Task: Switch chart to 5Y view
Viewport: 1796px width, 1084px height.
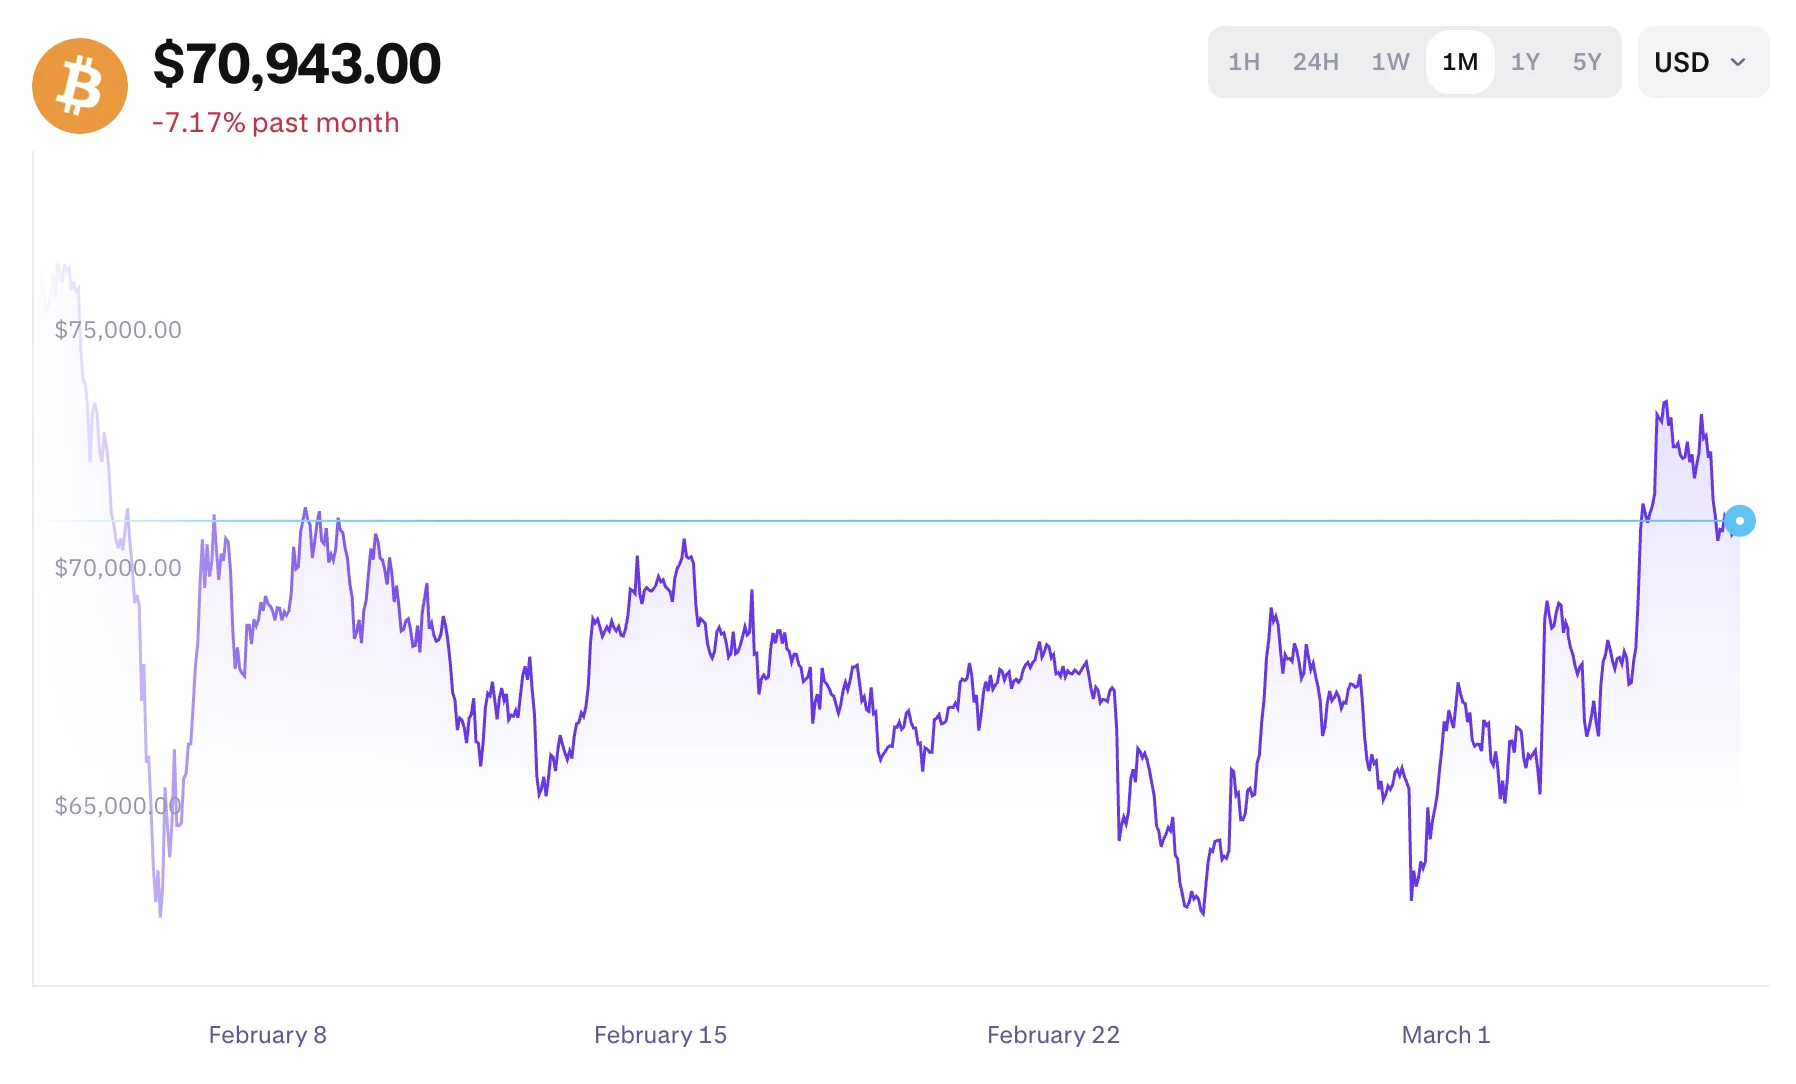Action: [x=1587, y=62]
